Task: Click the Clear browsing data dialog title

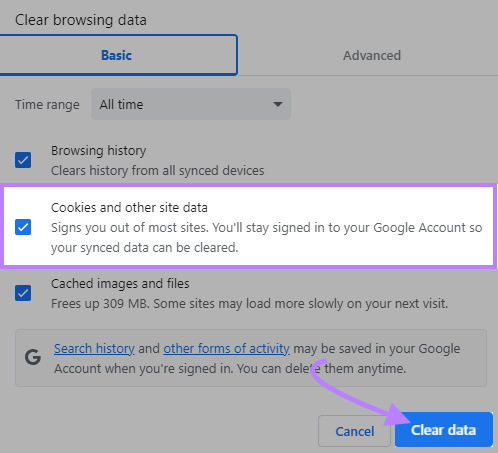Action: 81,20
